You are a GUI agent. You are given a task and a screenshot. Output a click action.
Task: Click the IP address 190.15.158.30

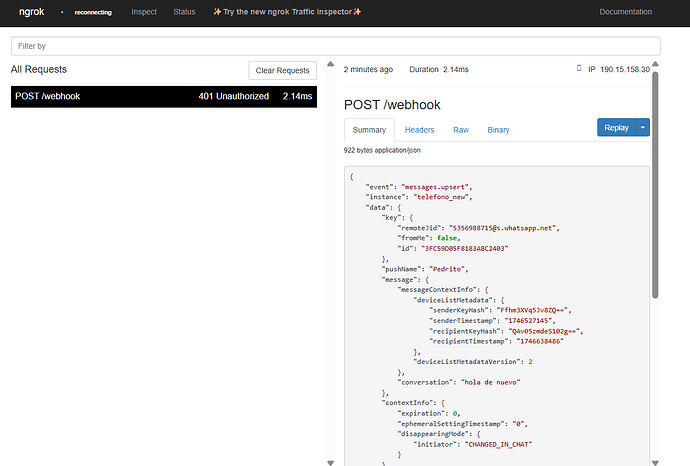[625, 70]
